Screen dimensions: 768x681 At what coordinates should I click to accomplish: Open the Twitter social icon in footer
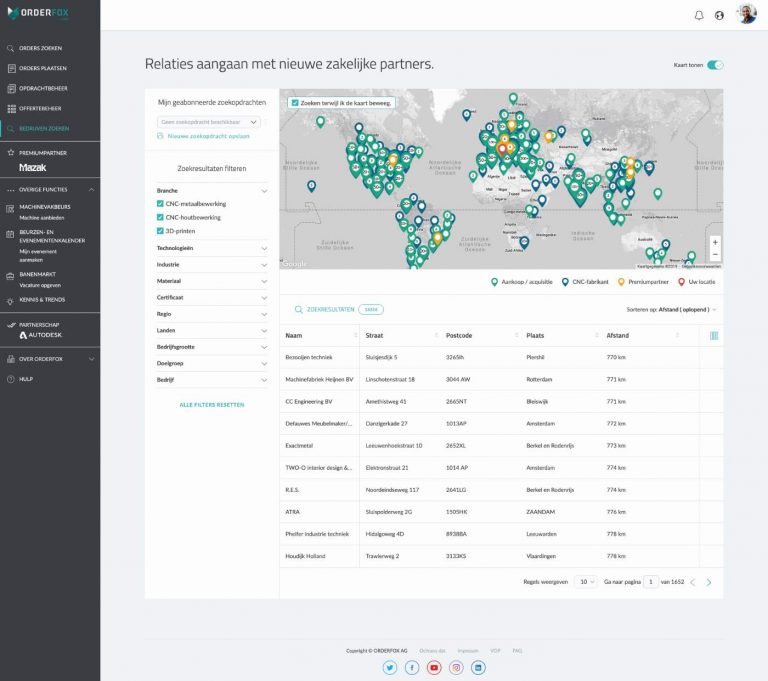click(x=390, y=667)
